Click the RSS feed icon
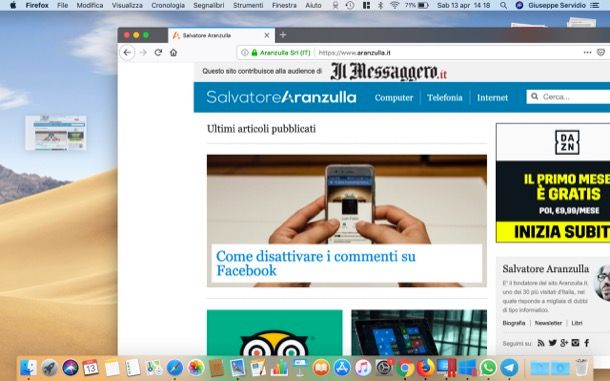This screenshot has width=610, height=381. click(x=541, y=343)
